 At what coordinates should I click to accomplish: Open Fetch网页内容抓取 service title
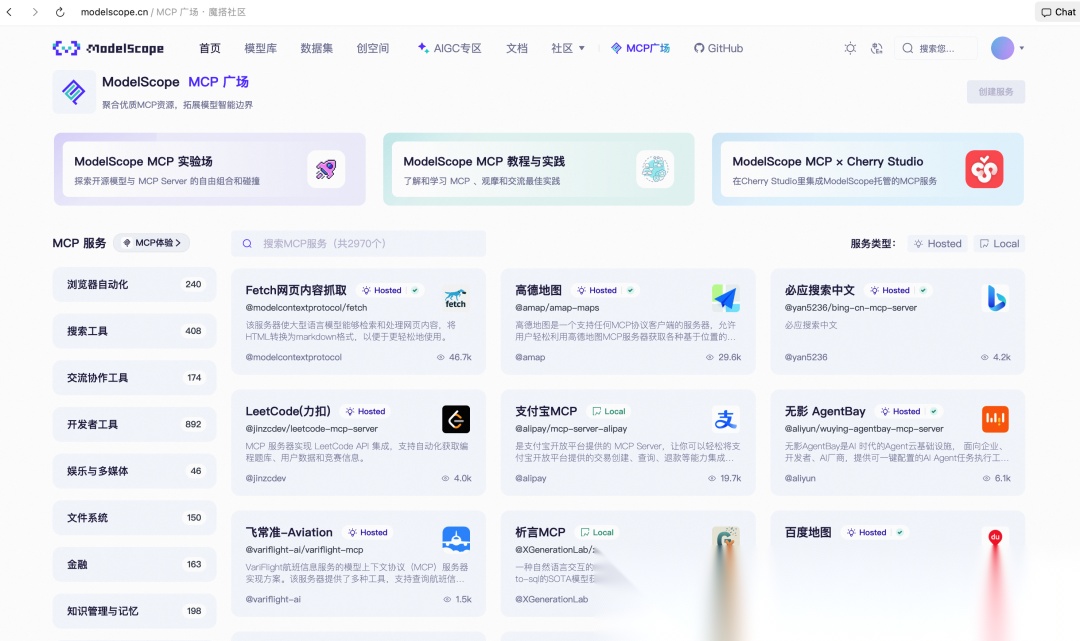click(x=296, y=291)
